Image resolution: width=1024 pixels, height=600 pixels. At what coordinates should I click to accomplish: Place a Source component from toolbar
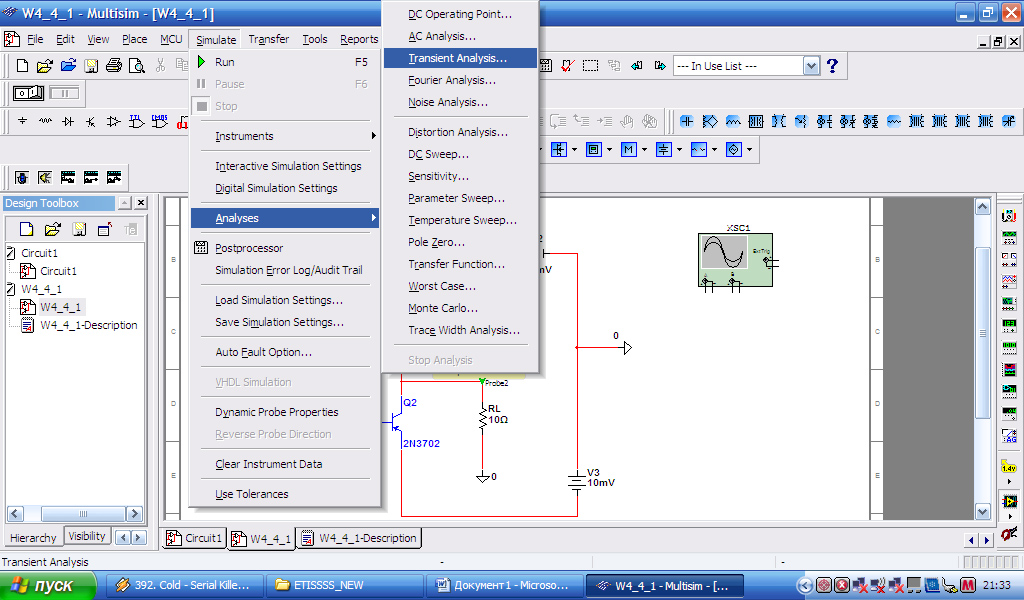[x=23, y=121]
